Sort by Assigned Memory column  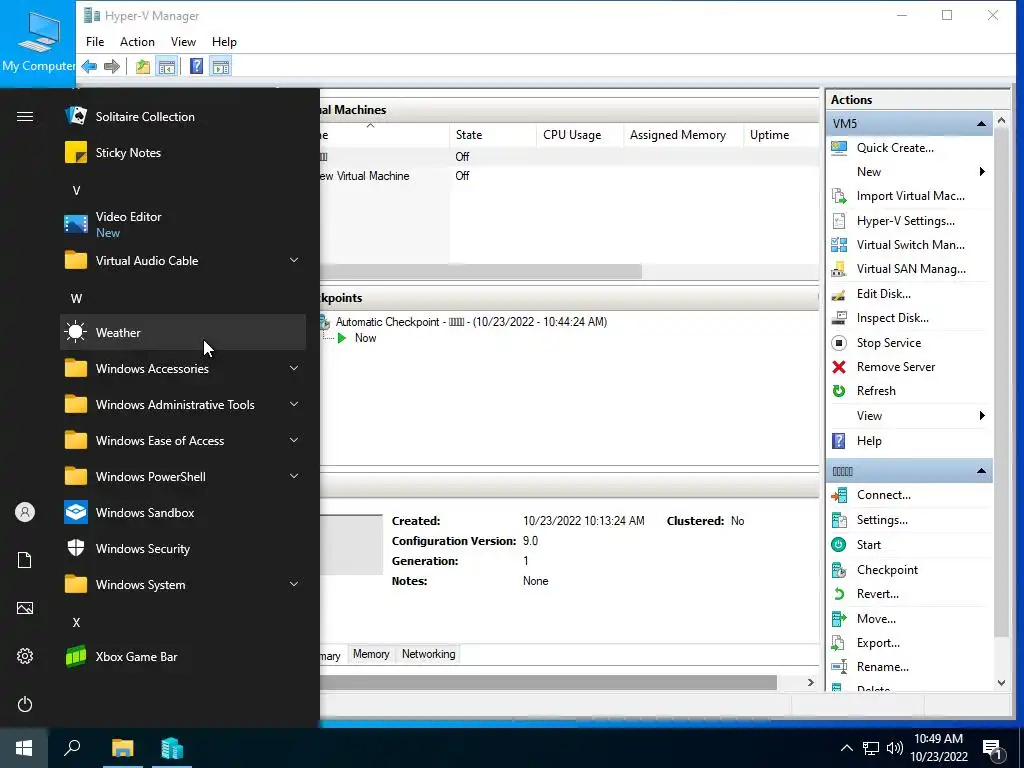pyautogui.click(x=683, y=135)
